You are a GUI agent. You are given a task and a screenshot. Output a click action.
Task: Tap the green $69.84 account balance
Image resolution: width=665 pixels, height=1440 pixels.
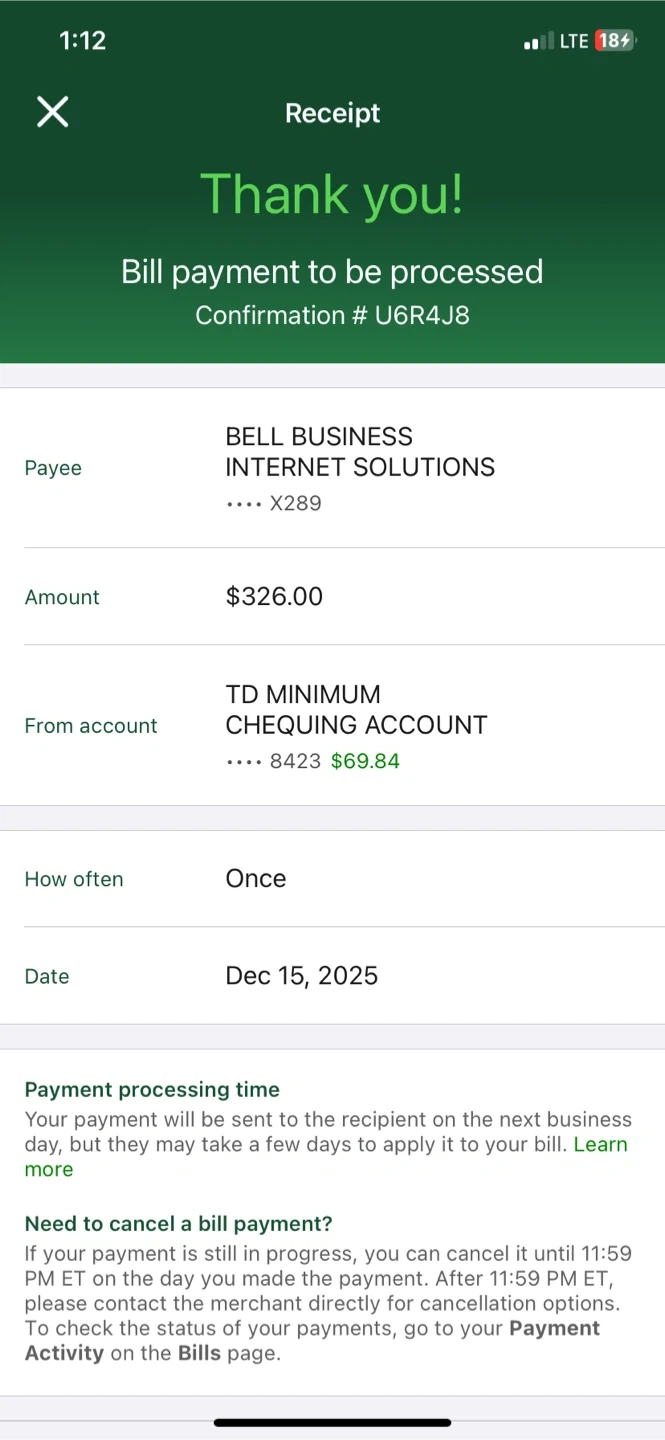(365, 761)
